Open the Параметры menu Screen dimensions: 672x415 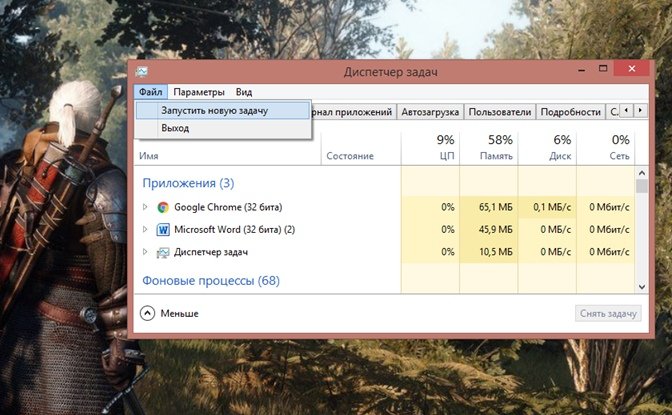click(199, 92)
